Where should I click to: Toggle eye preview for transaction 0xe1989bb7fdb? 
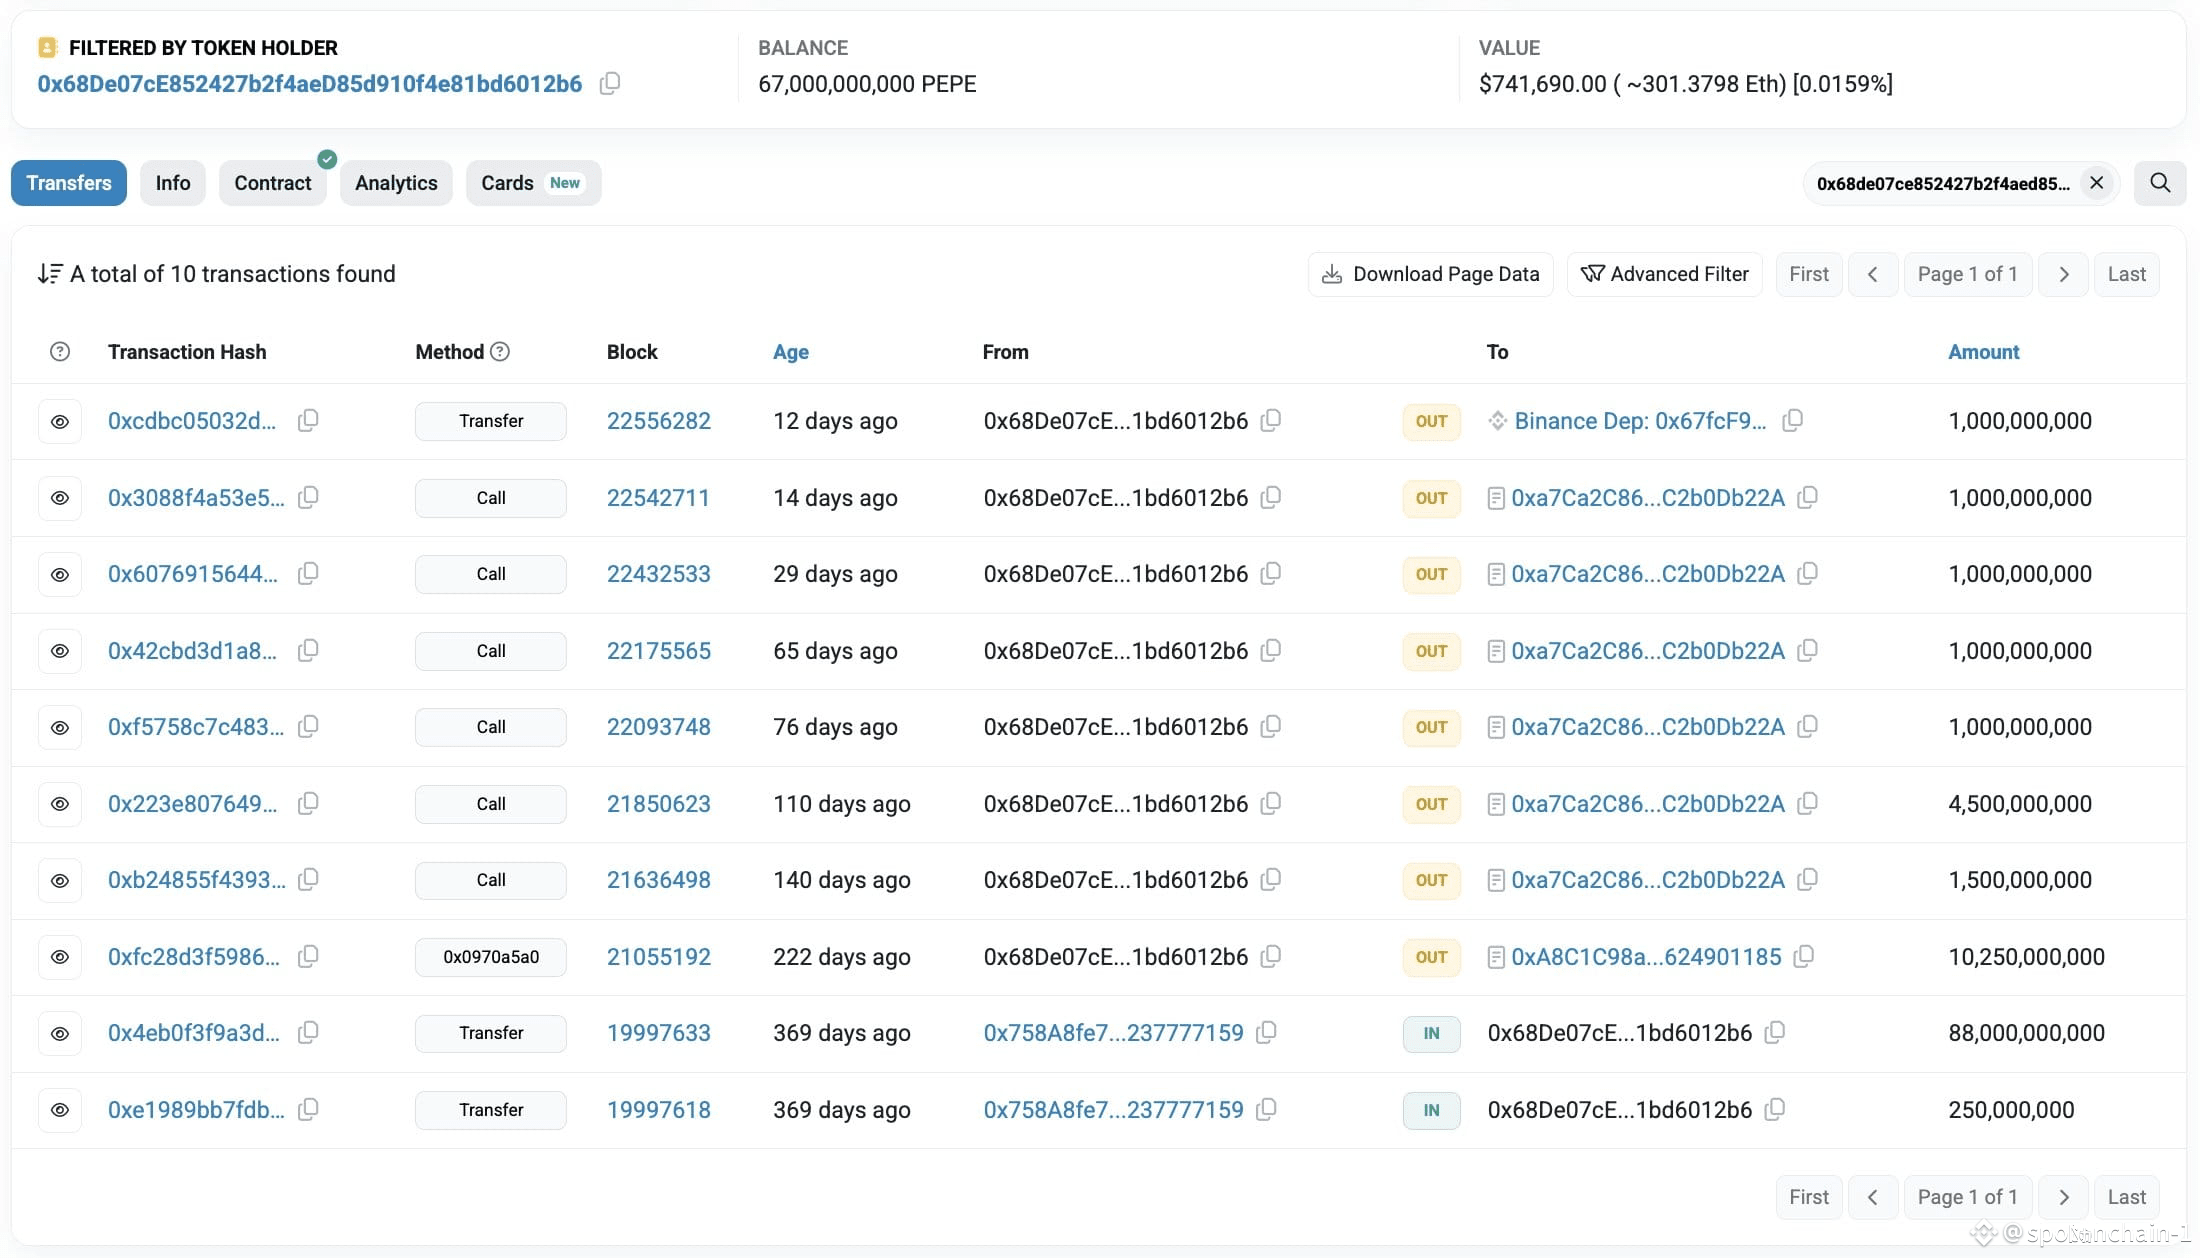coord(60,1110)
